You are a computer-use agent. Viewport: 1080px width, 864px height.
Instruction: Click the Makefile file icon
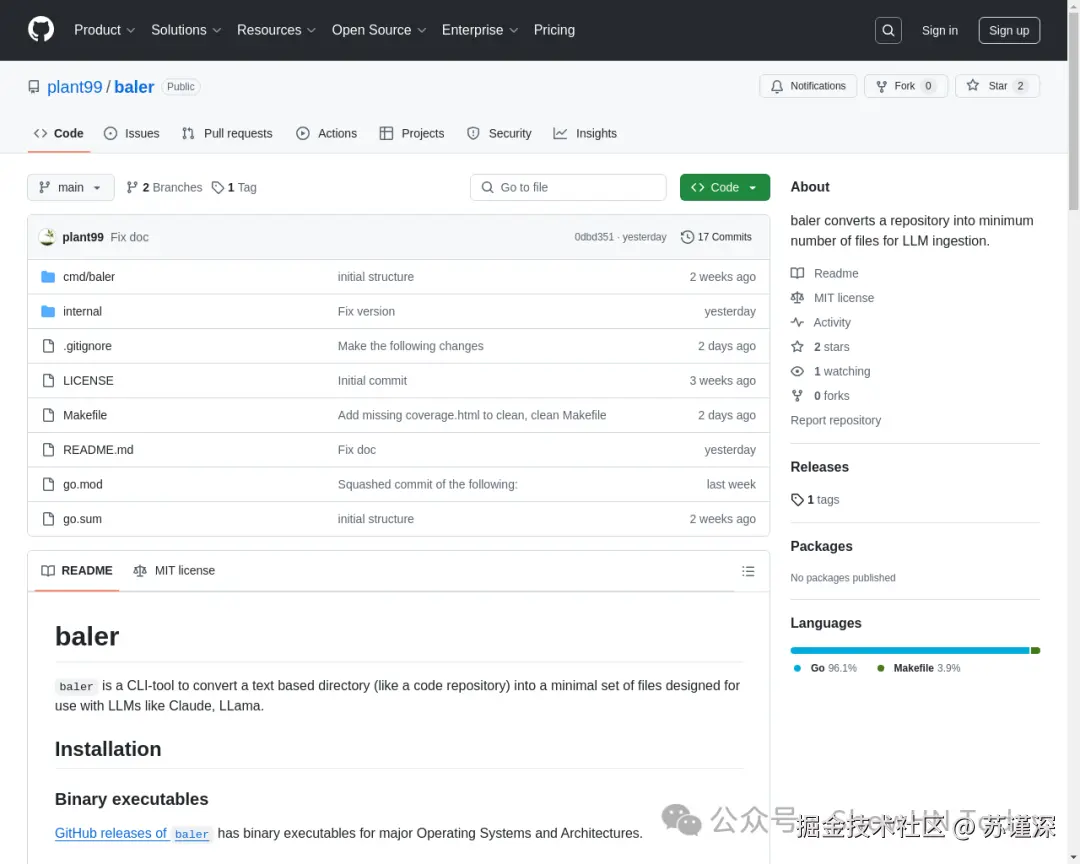click(48, 415)
